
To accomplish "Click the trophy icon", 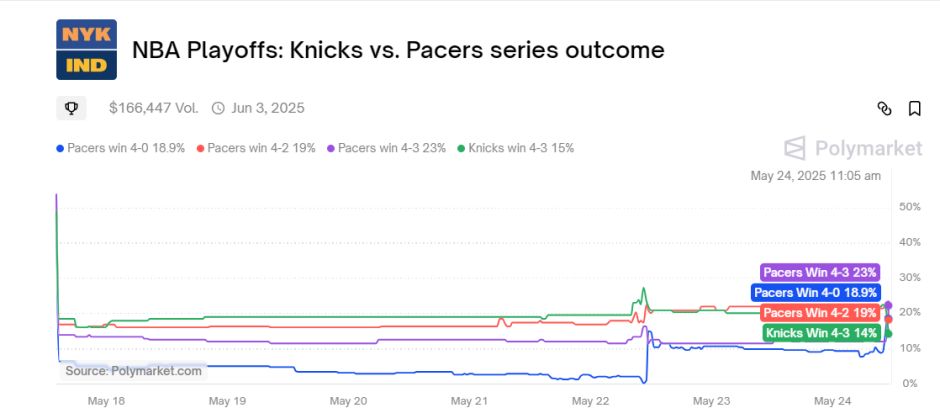I will pyautogui.click(x=71, y=108).
